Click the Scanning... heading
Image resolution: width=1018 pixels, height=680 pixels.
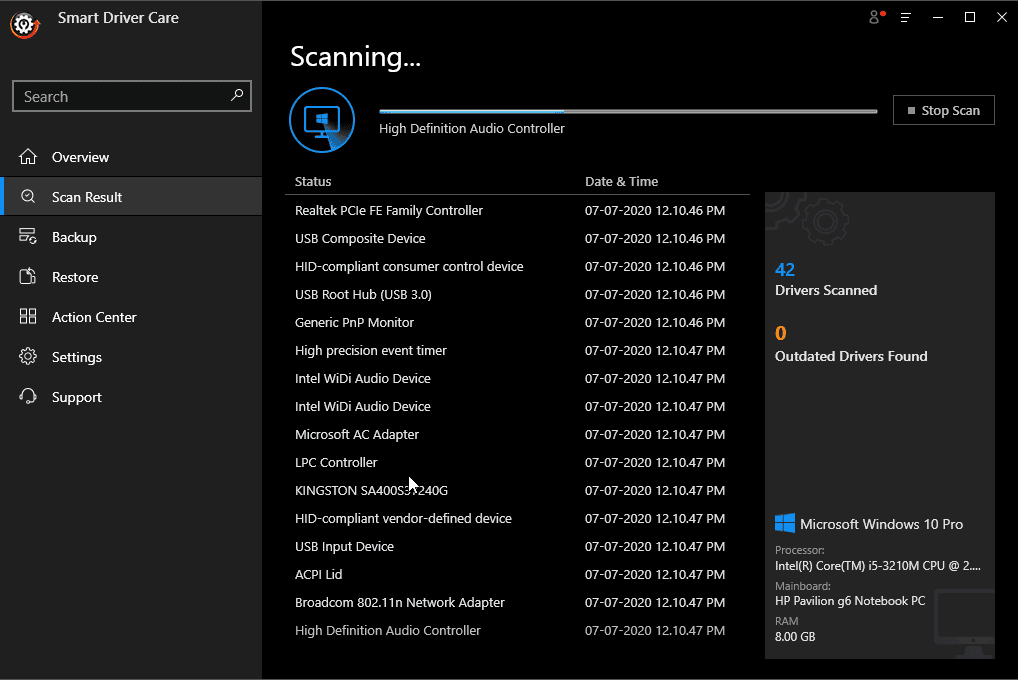click(355, 57)
